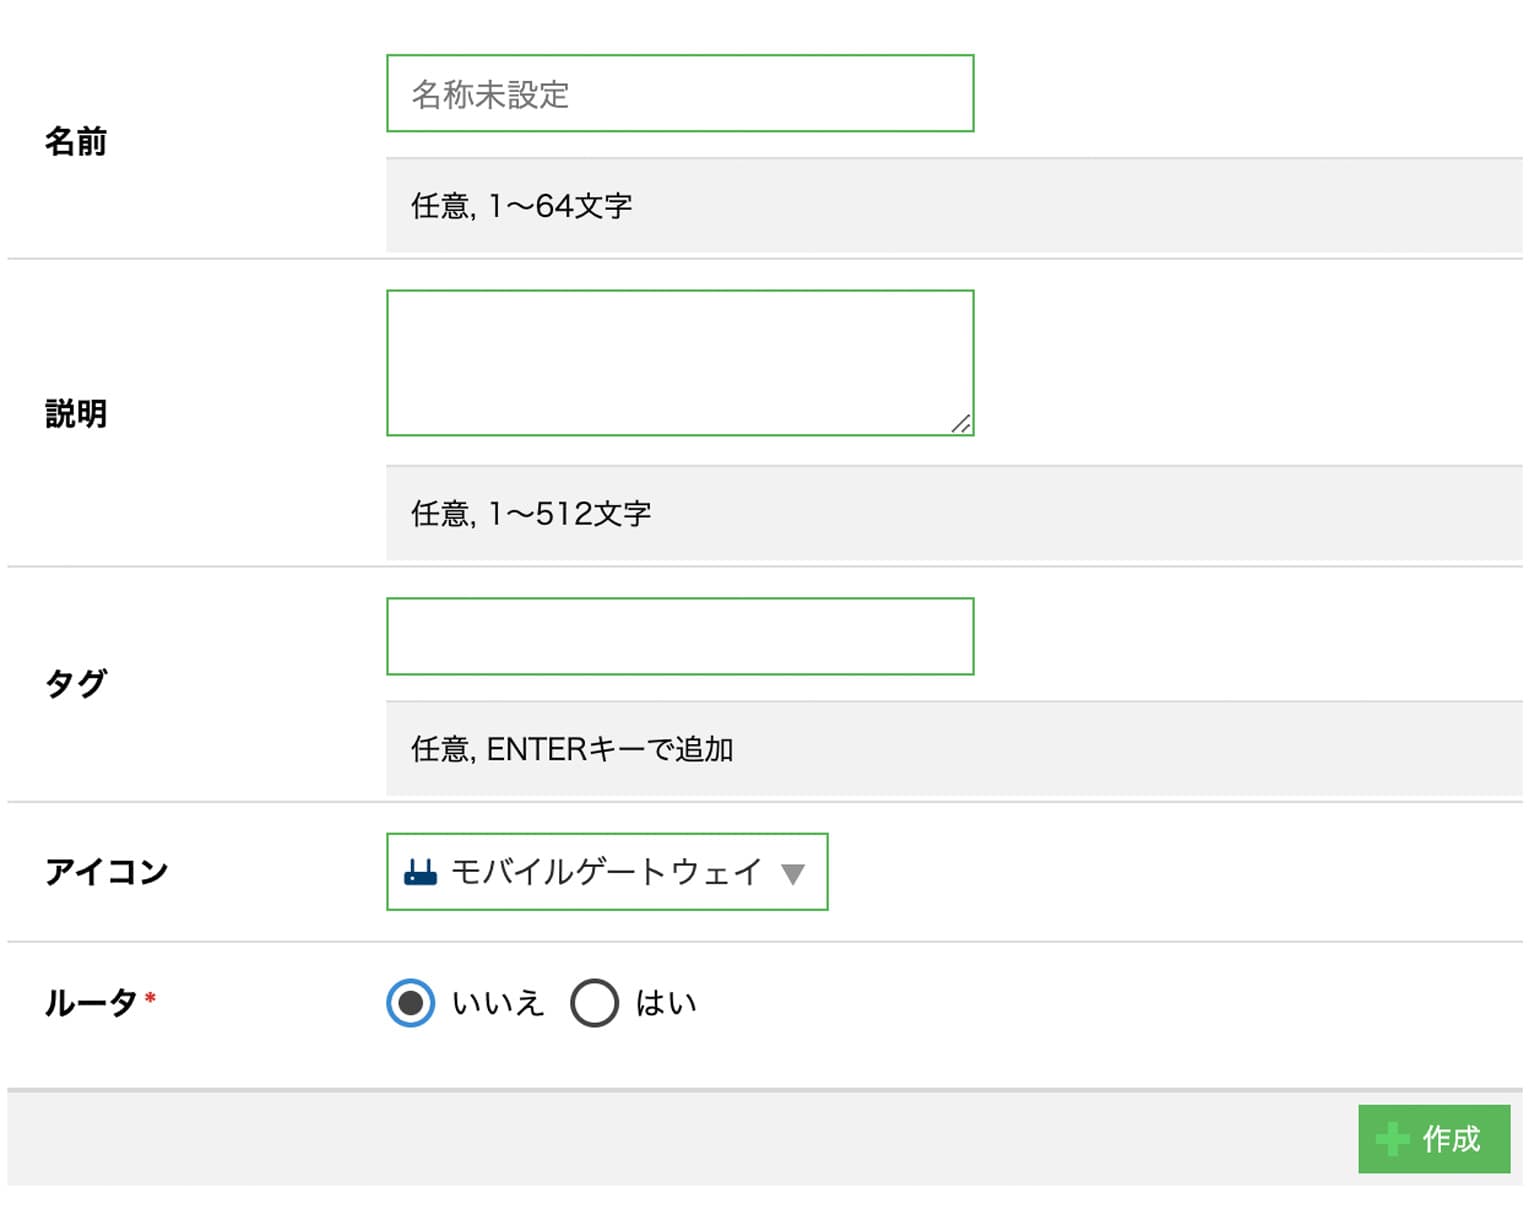The height and width of the screenshot is (1210, 1536).
Task: Click the description textarea resize grip
Action: [x=961, y=423]
